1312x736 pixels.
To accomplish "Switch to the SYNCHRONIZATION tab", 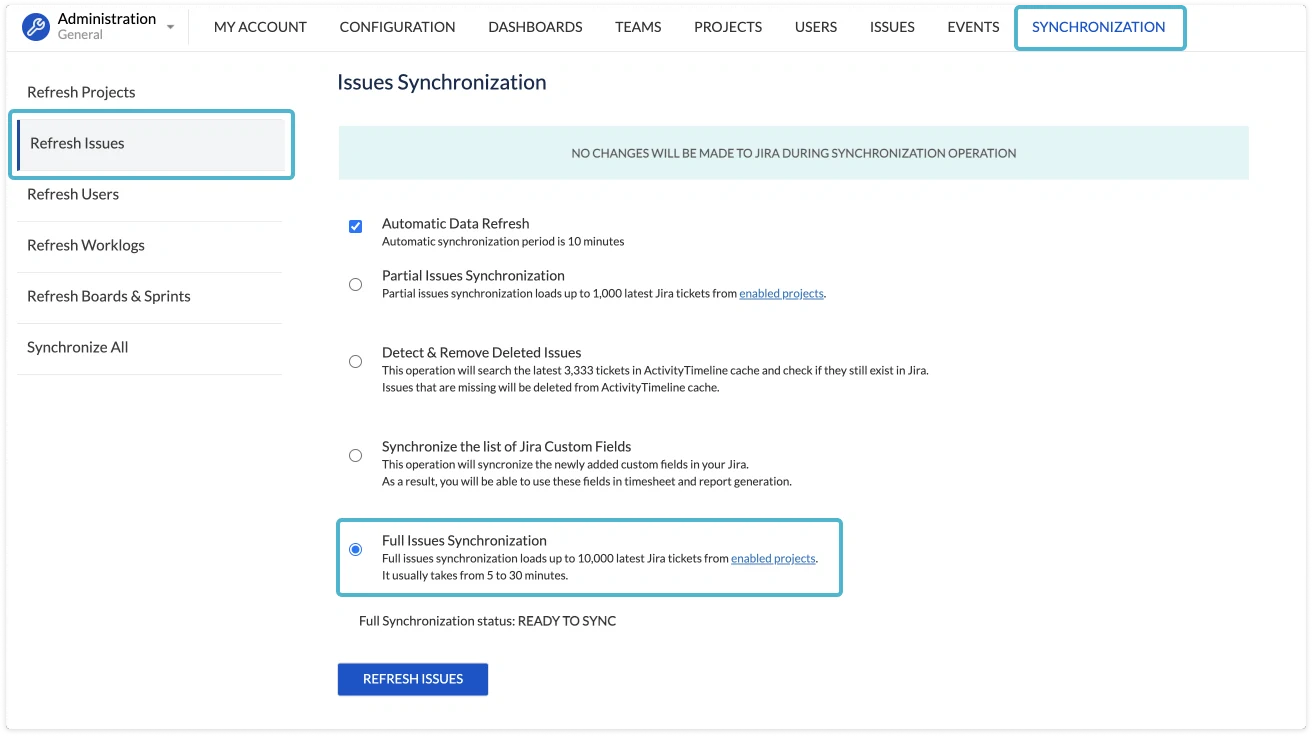I will click(1099, 27).
